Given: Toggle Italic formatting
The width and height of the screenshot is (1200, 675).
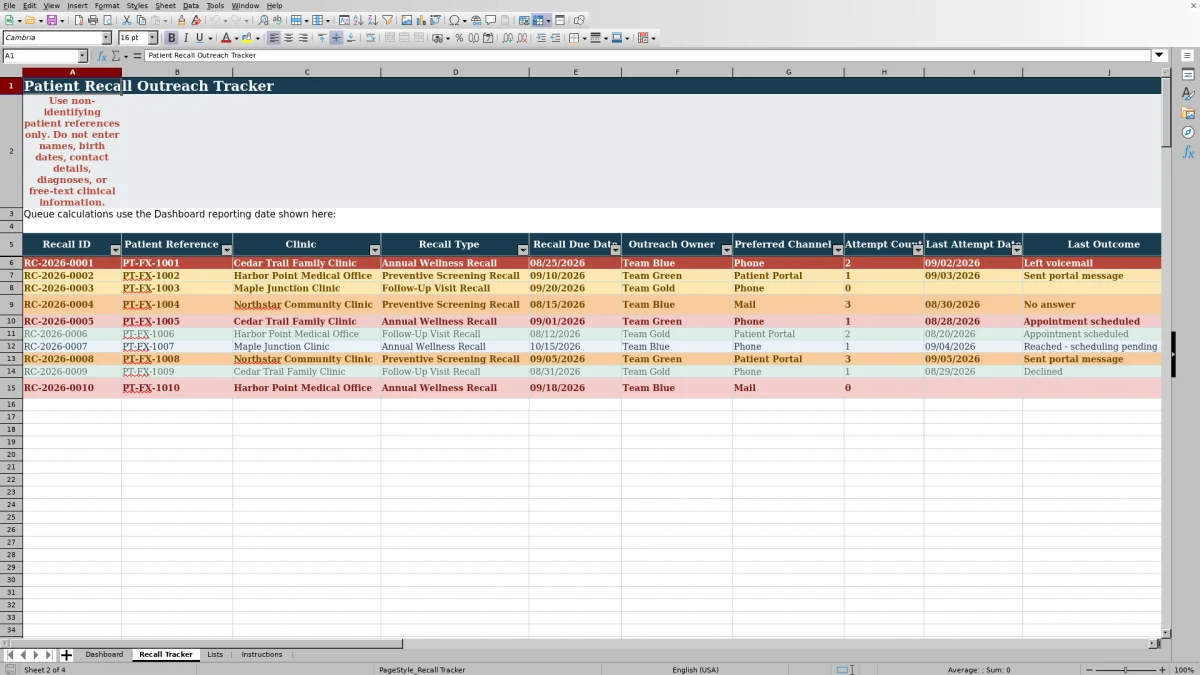Looking at the screenshot, I should coord(185,38).
